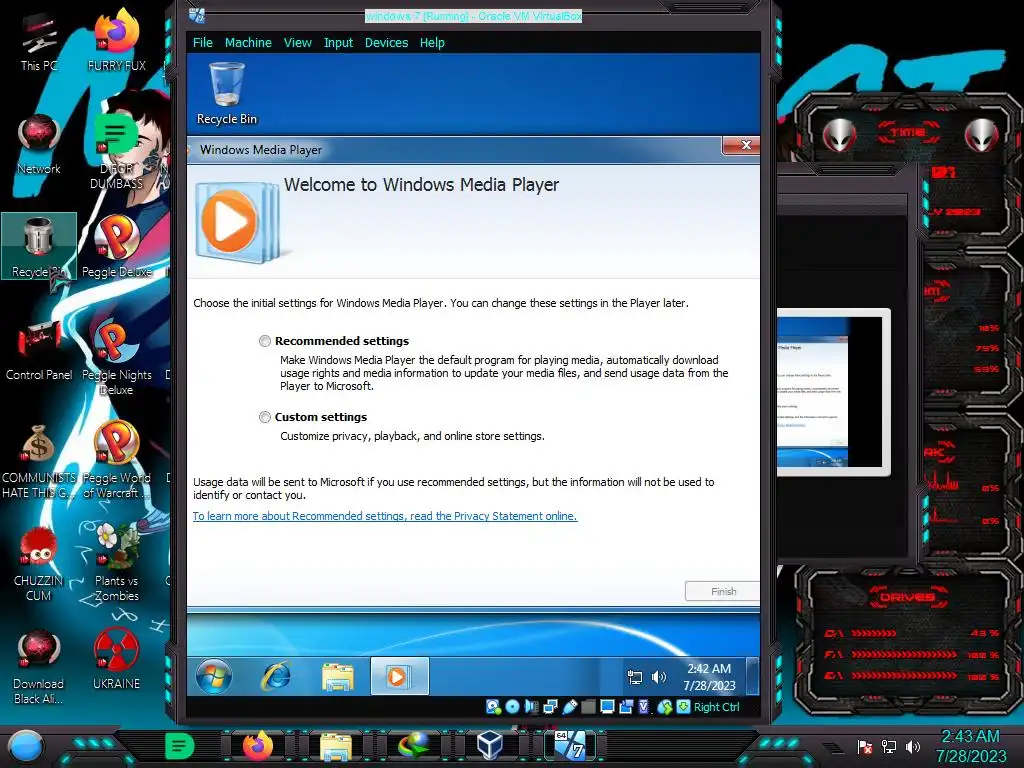Launch Internet Explorer from guest taskbar
This screenshot has width=1024, height=768.
tap(276, 677)
